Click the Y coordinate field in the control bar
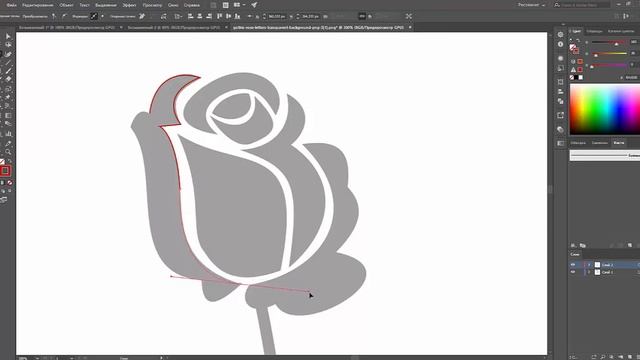 tap(310, 16)
